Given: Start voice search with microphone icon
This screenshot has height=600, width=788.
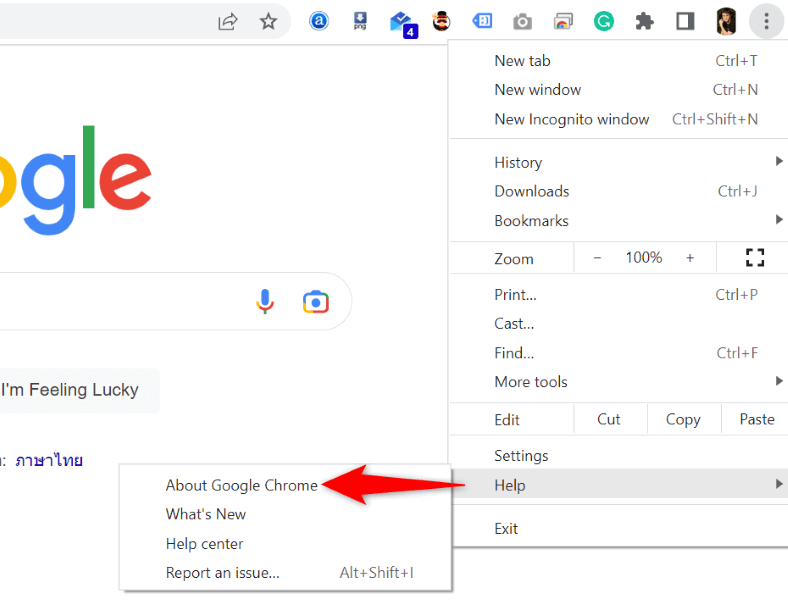Looking at the screenshot, I should [x=265, y=302].
